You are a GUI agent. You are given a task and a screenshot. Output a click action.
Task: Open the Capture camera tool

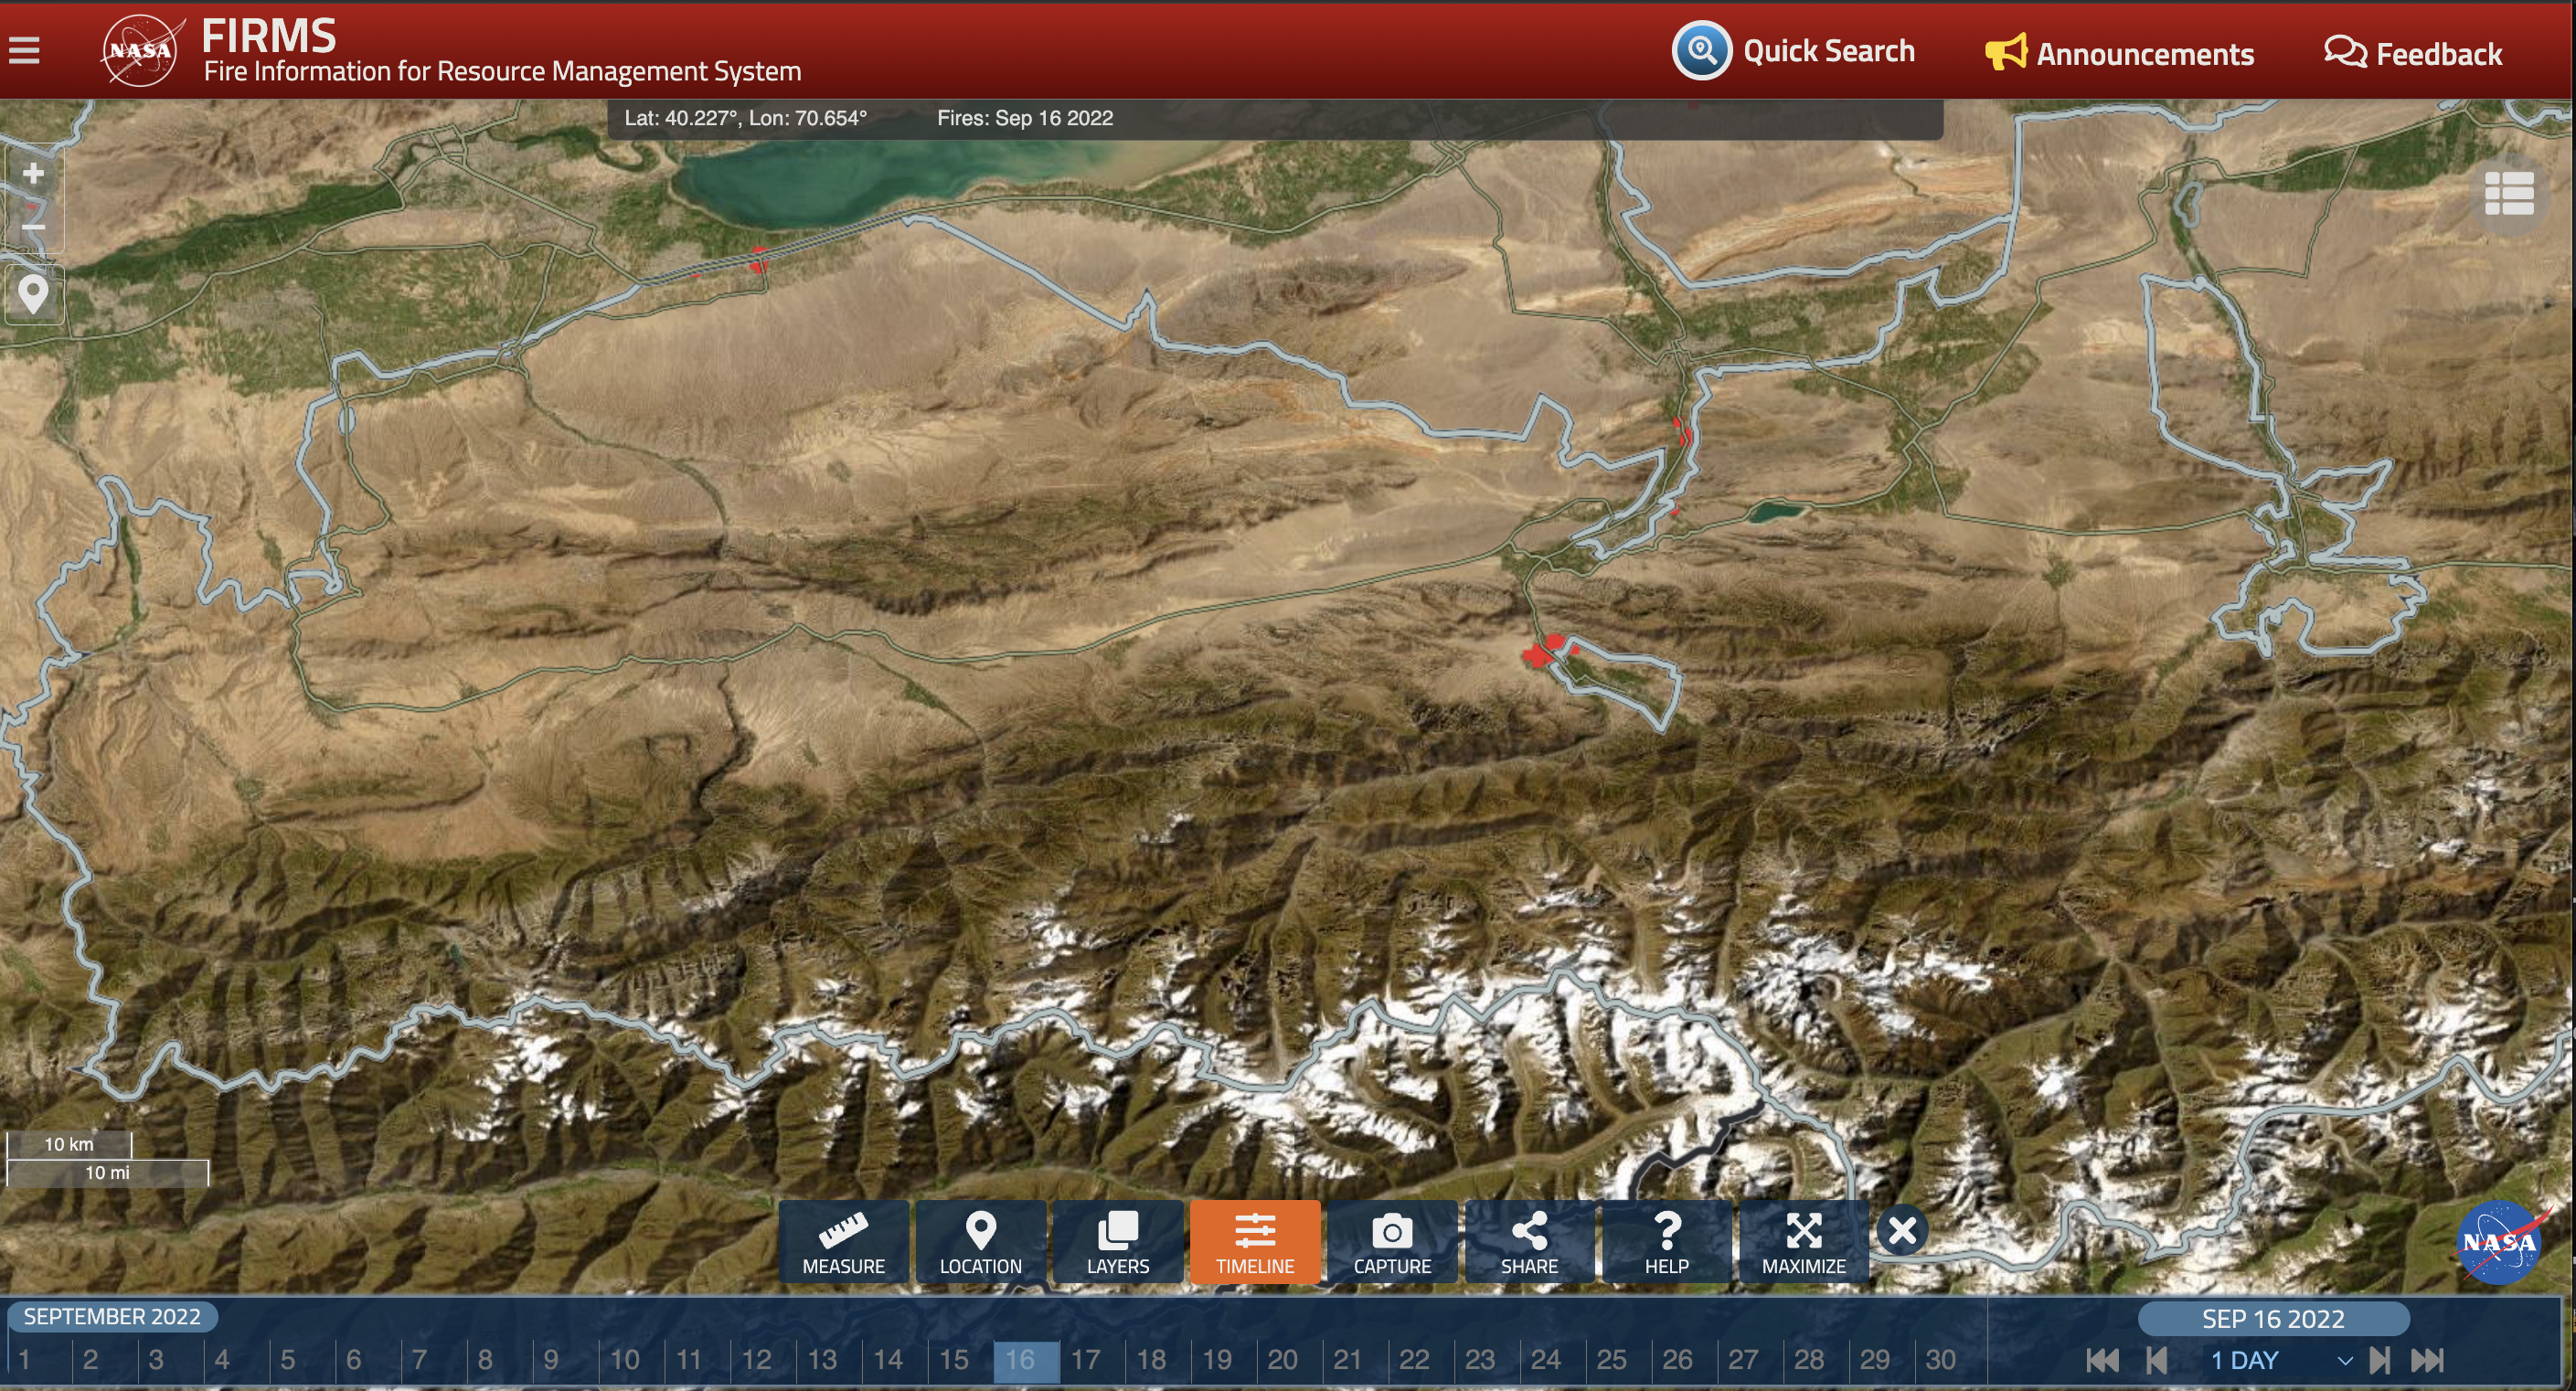pos(1392,1242)
